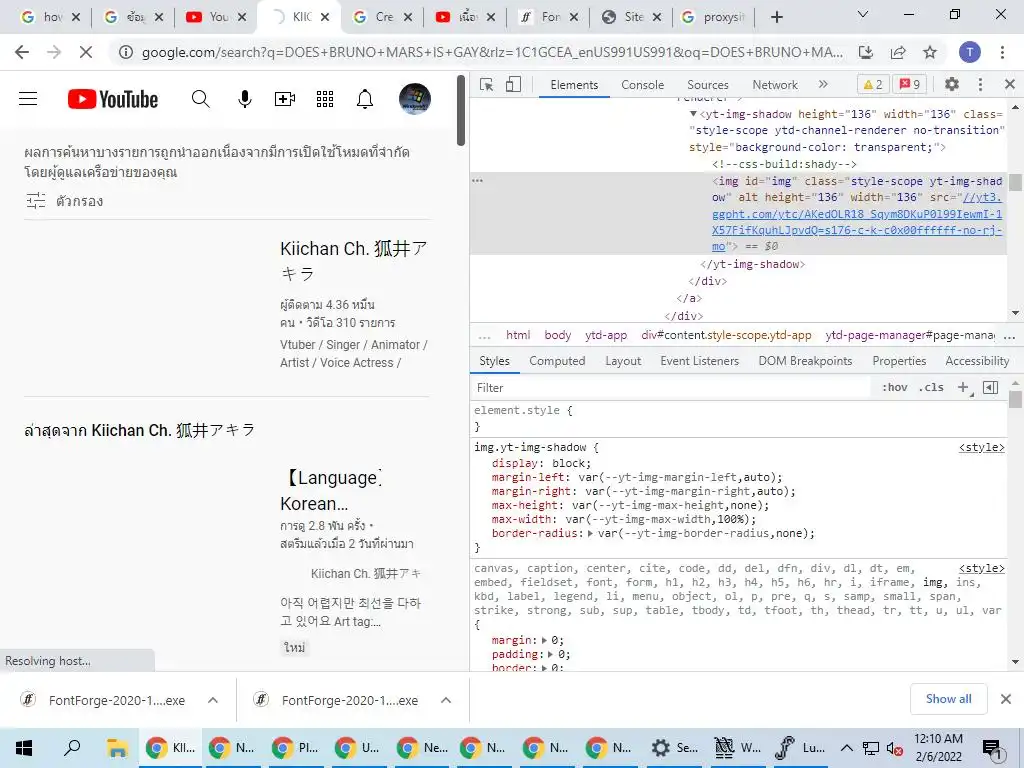Click the styles Filter input field
This screenshot has width=1024, height=768.
(673, 388)
